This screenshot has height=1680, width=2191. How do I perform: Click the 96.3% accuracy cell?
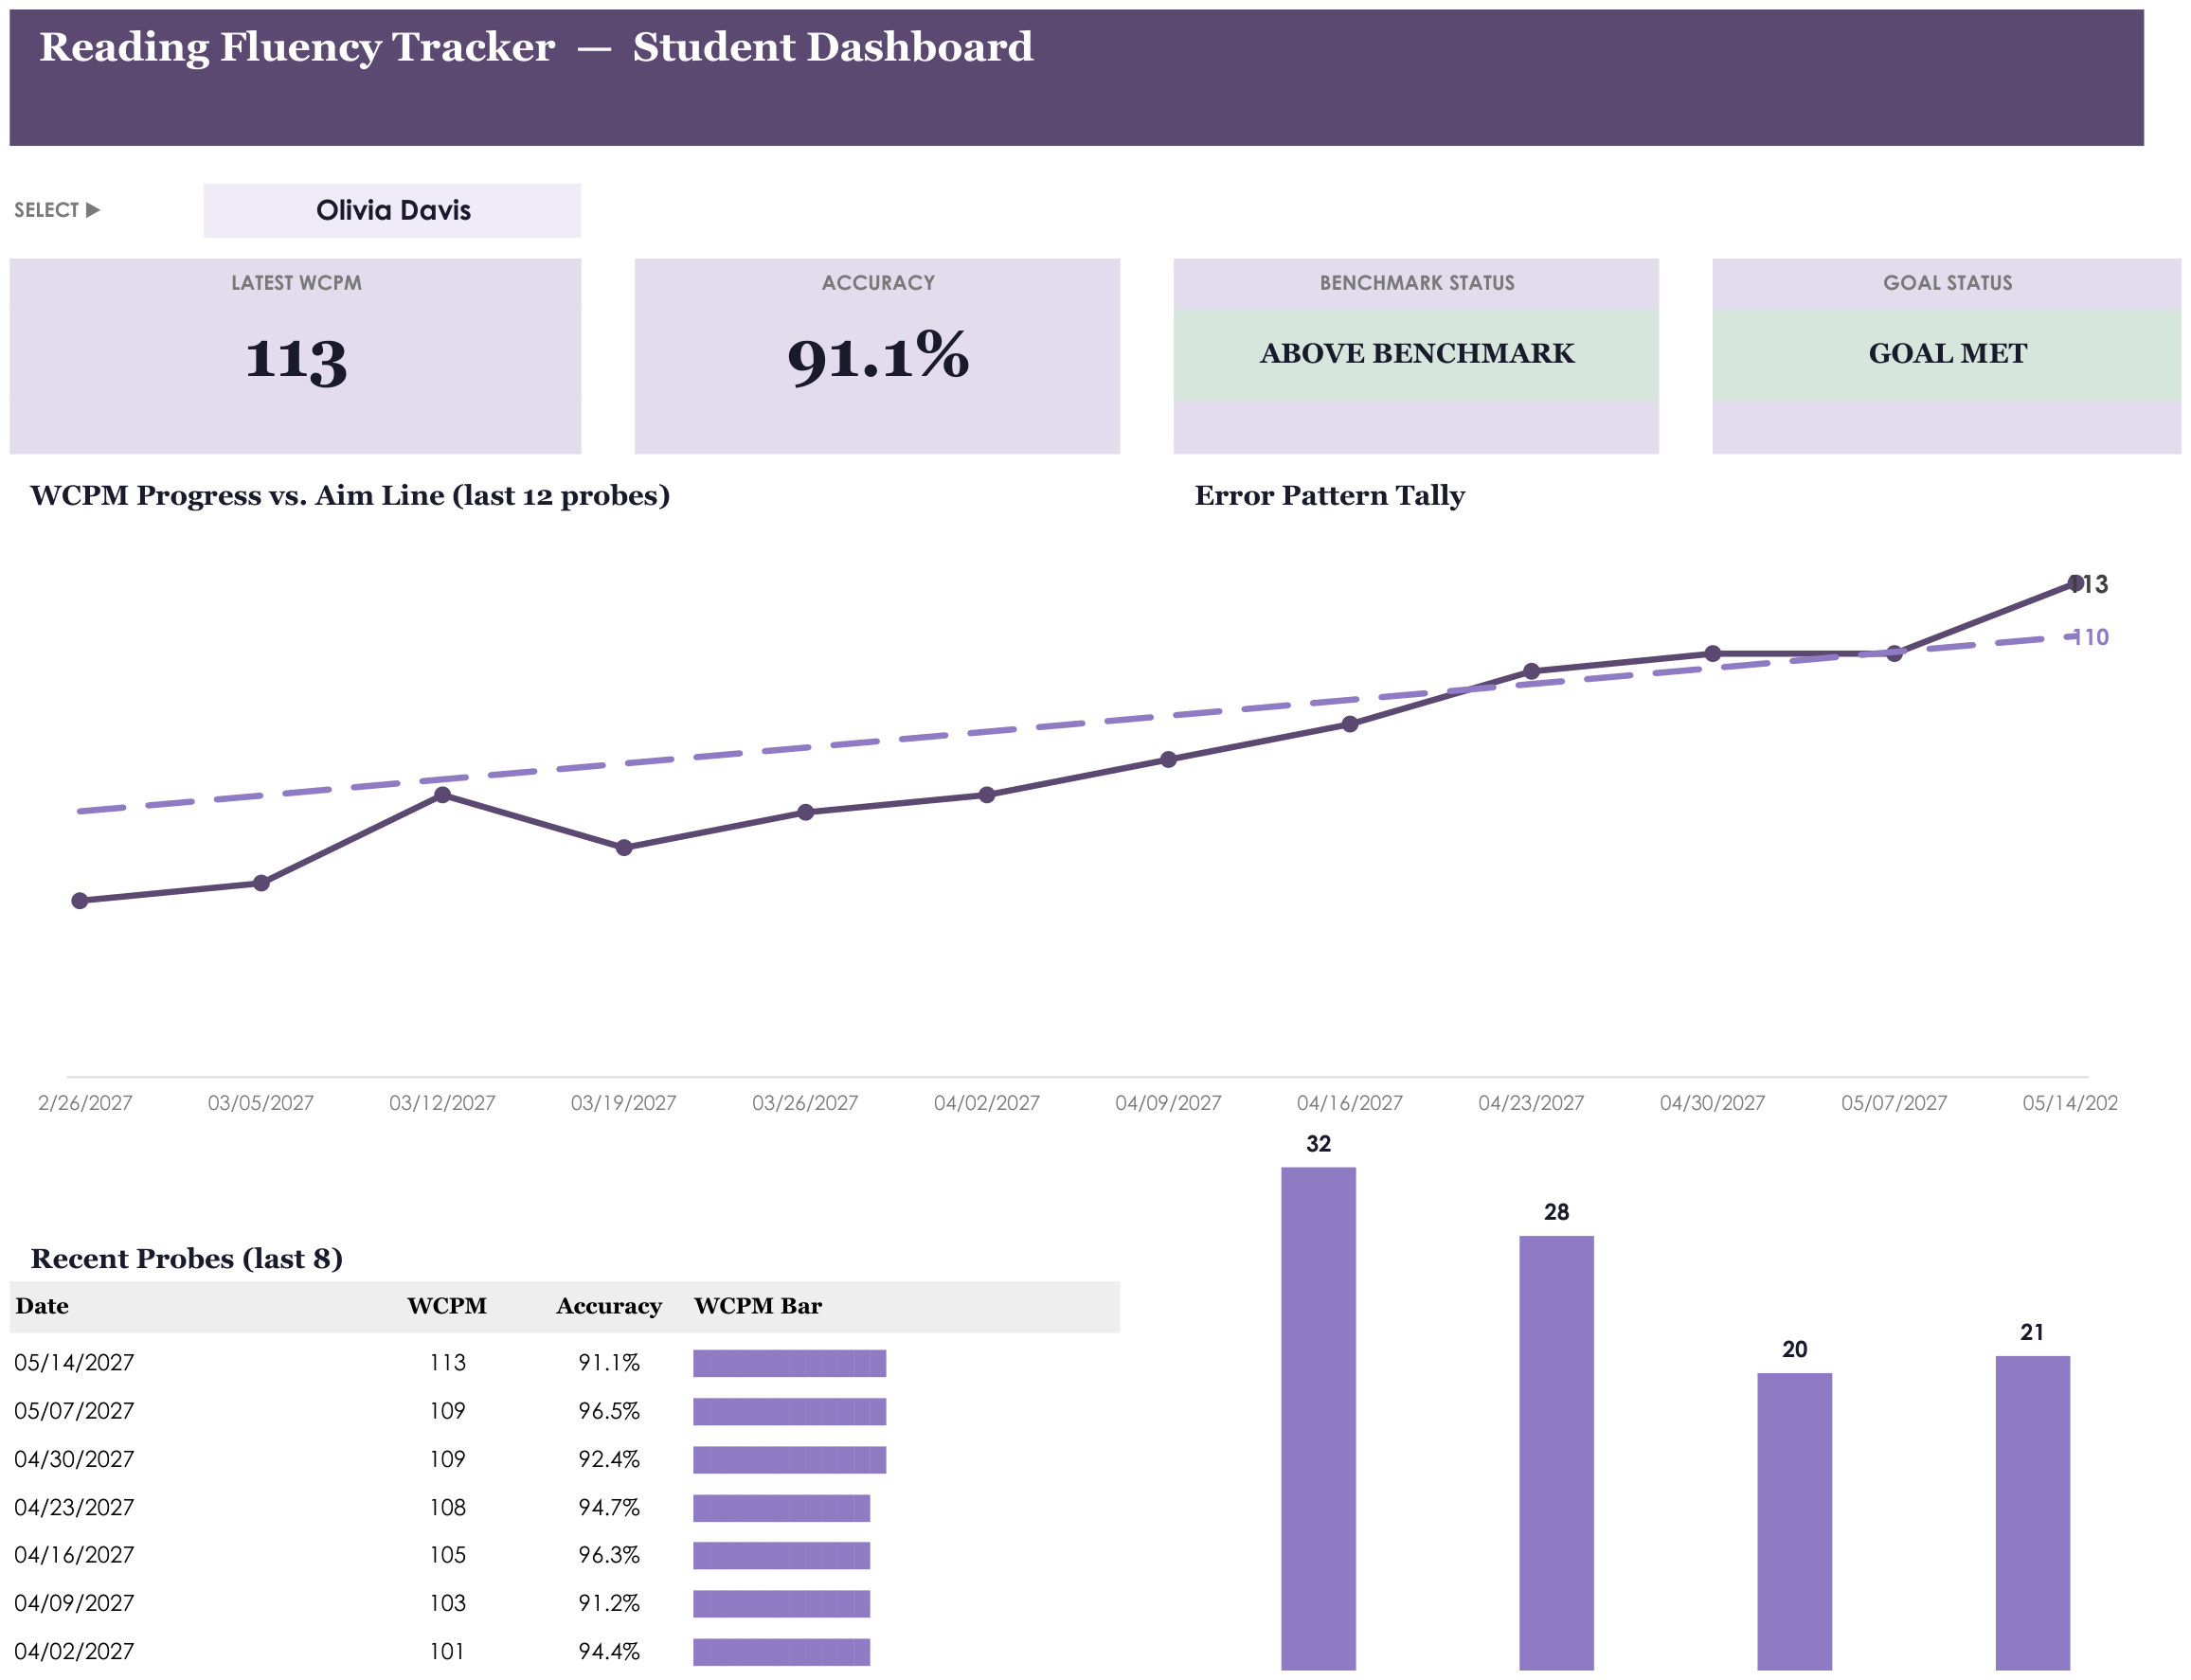[609, 1555]
